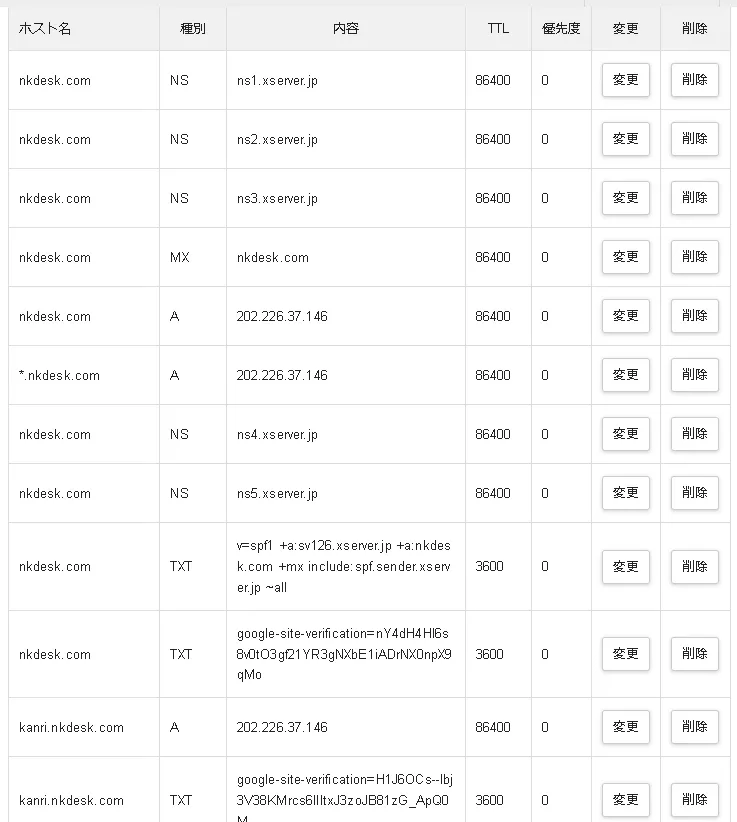
Task: Remove the ns5.xserver.jp NS record
Action: (694, 493)
